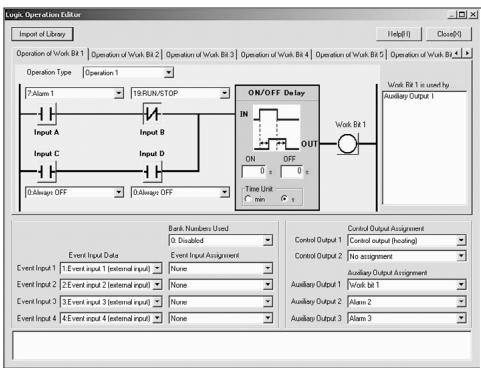Image resolution: width=481 pixels, height=368 pixels.
Task: Minimize the Logic Operation Editor window
Action: coord(452,14)
